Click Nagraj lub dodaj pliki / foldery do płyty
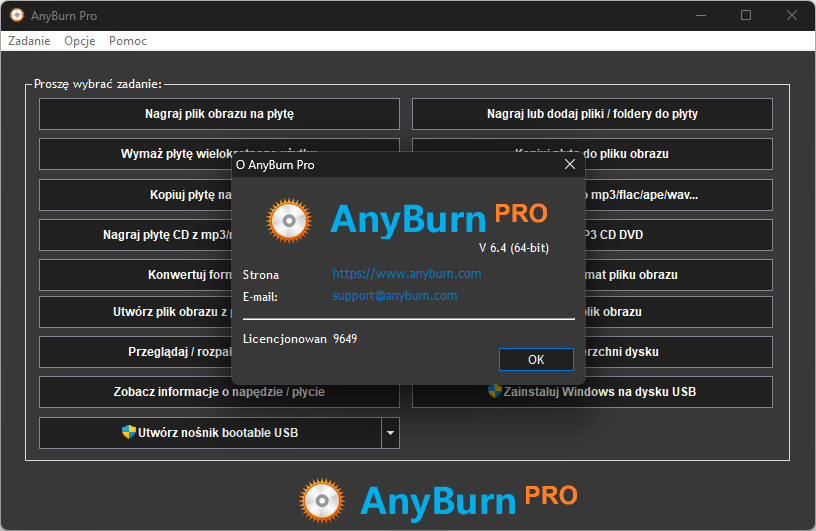Image resolution: width=816 pixels, height=531 pixels. [592, 114]
